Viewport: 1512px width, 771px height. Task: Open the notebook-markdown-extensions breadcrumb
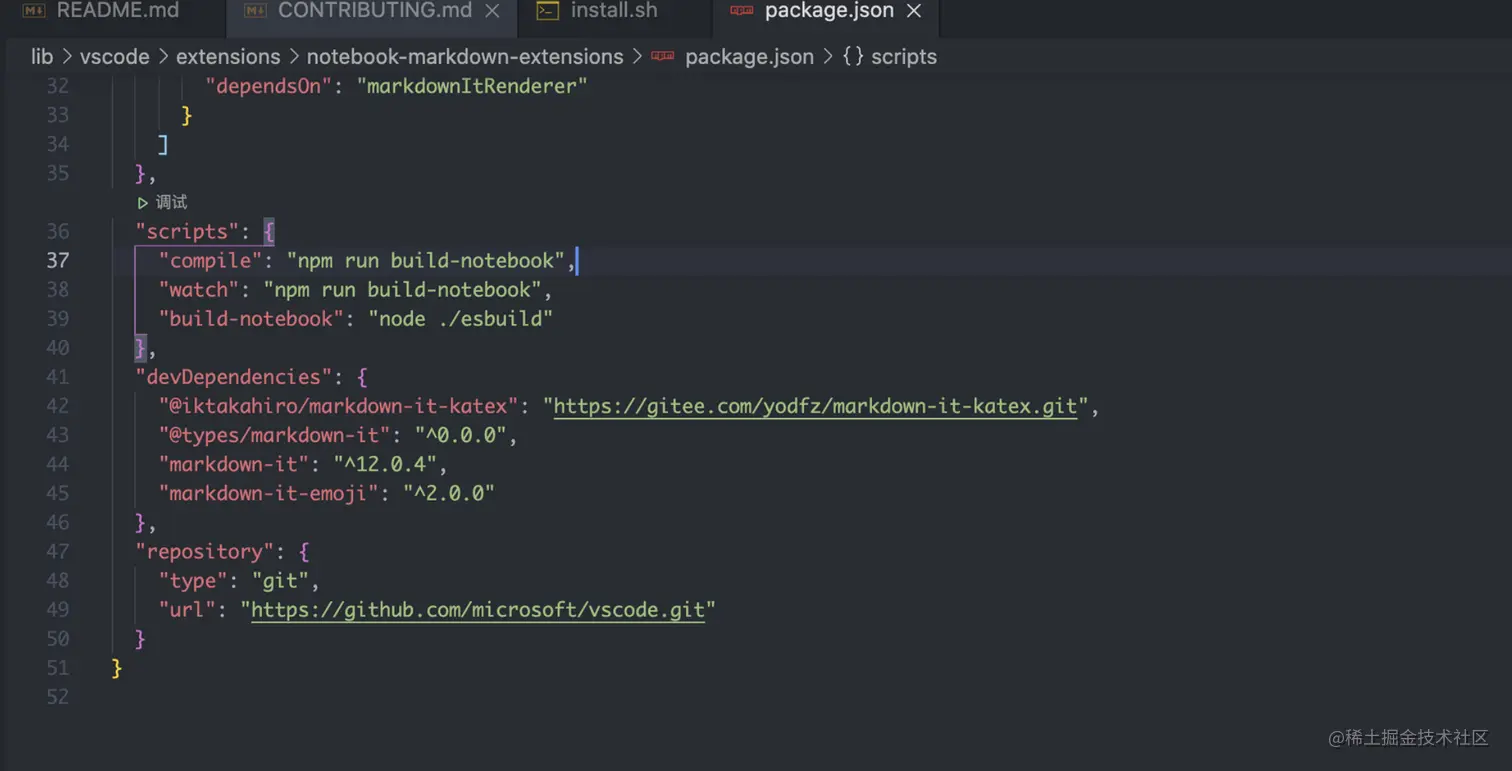pos(465,57)
